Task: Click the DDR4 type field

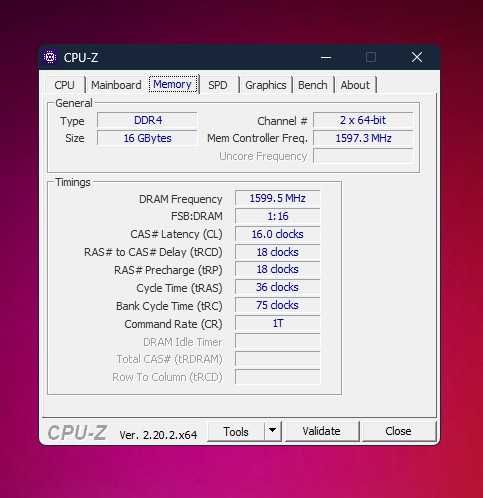Action: click(147, 120)
